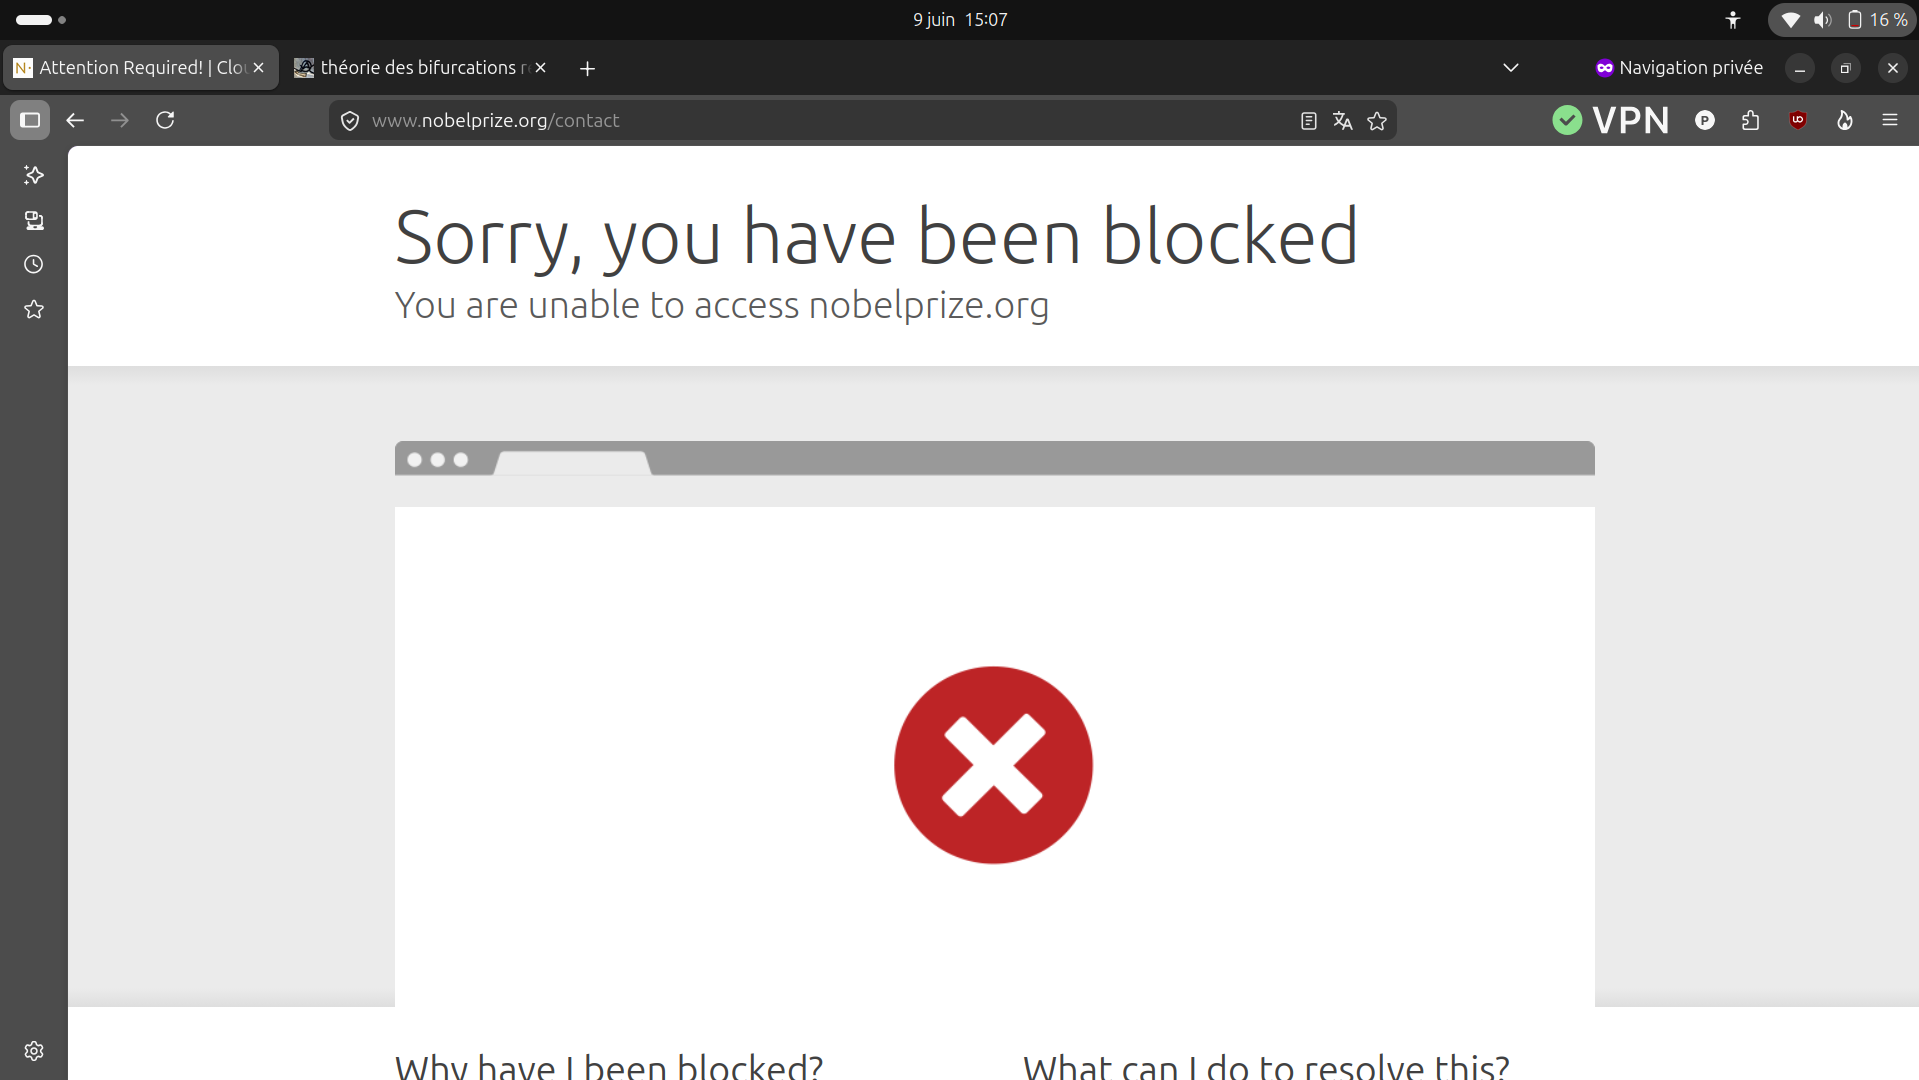
Task: Expand the list all tabs chevron
Action: tap(1511, 68)
